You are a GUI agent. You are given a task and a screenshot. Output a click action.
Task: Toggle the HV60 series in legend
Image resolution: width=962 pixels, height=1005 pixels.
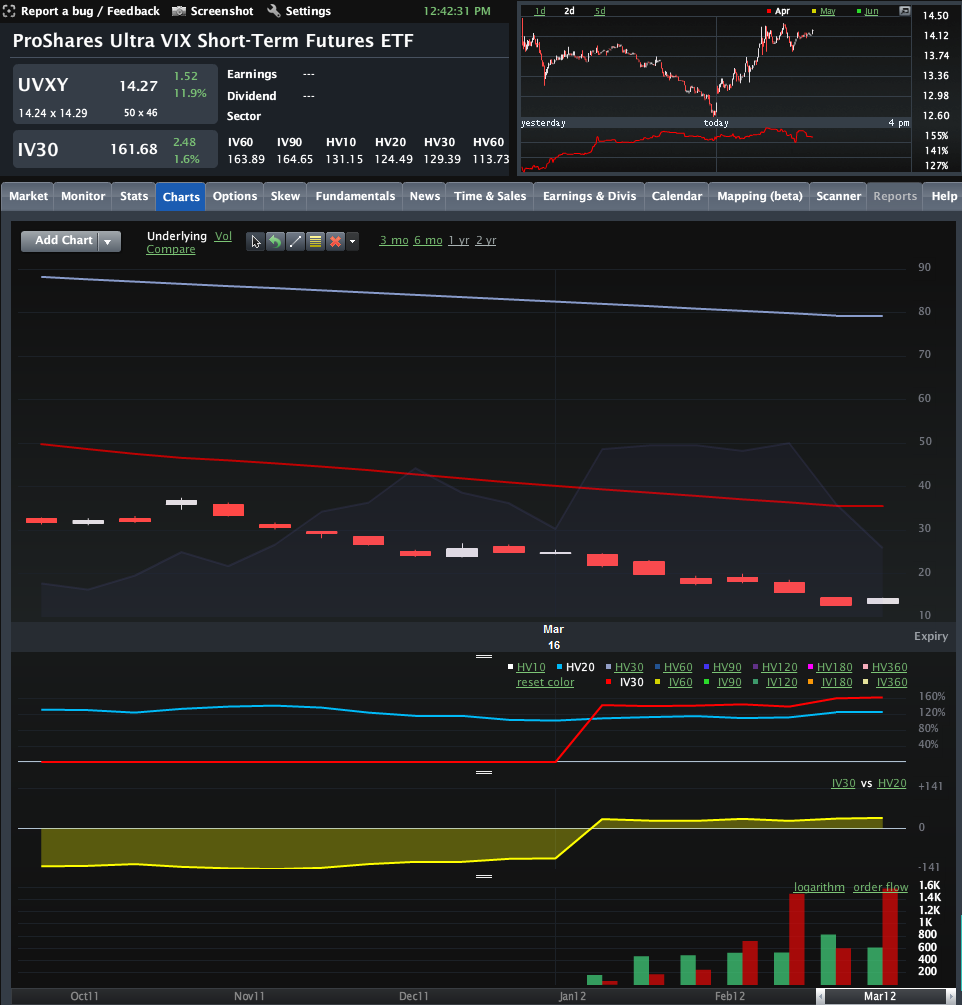(x=678, y=667)
